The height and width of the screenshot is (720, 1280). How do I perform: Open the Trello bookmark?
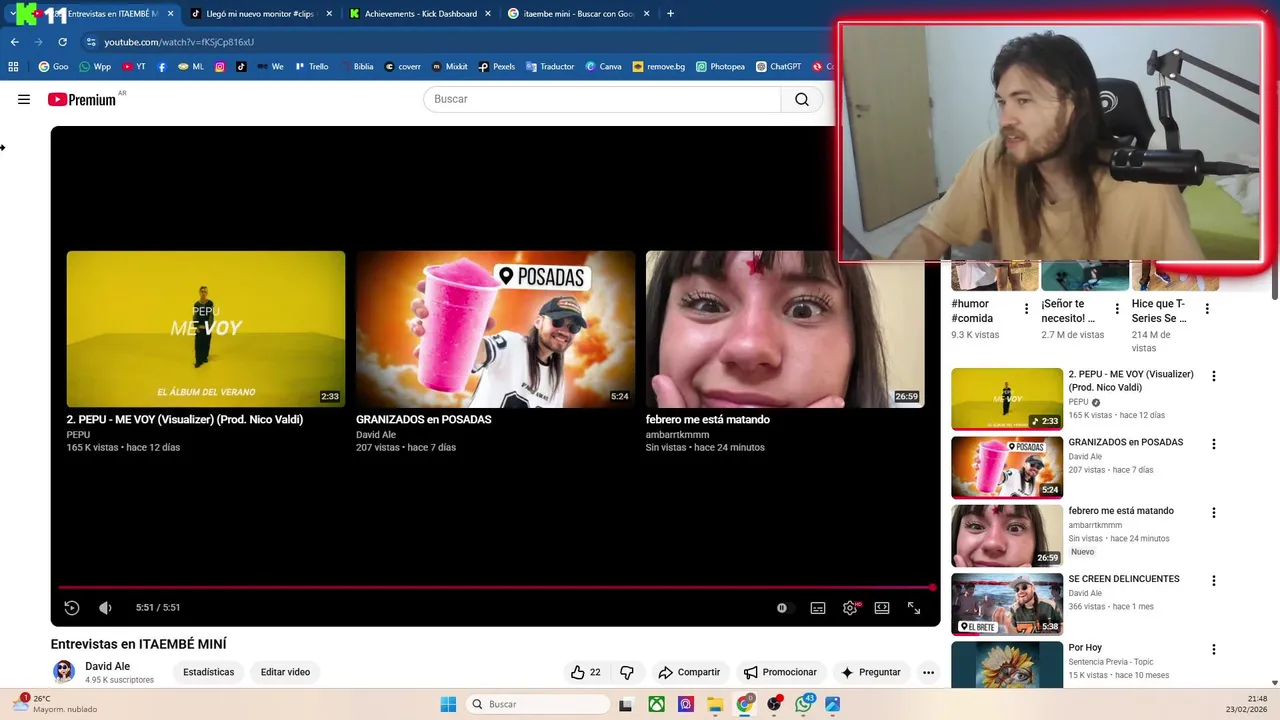pos(312,67)
